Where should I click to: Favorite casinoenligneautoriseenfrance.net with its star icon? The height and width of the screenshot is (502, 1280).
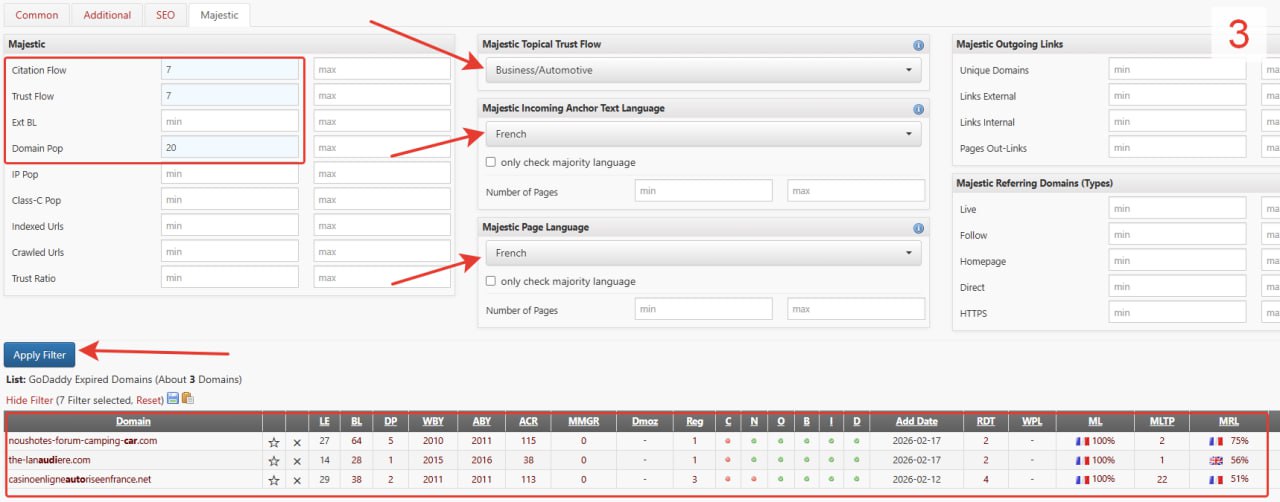pyautogui.click(x=273, y=480)
